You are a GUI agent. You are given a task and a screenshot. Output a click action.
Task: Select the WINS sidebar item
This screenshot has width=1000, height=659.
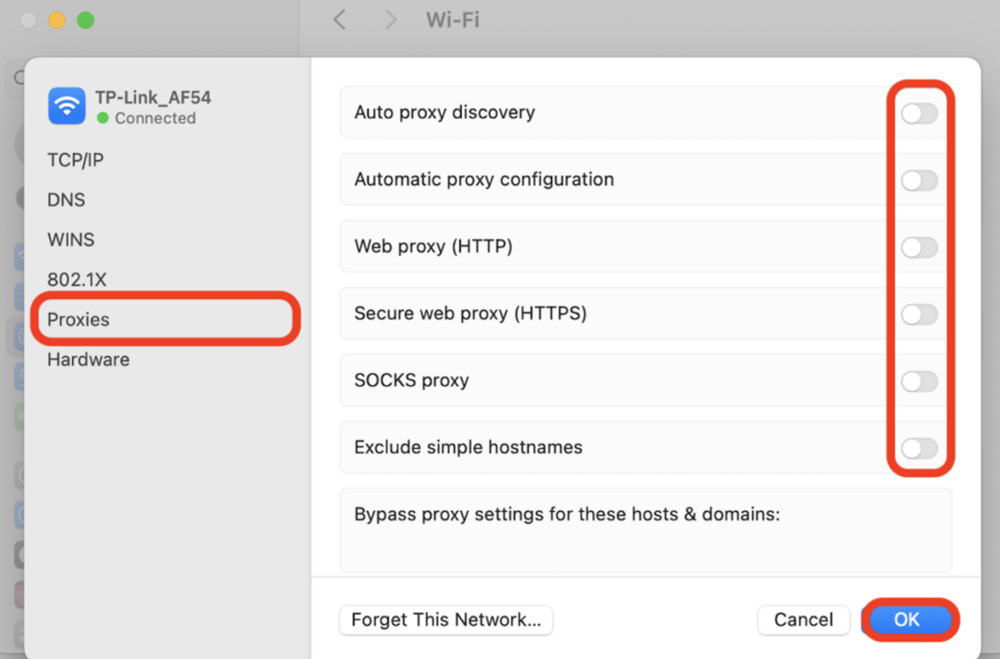pos(70,239)
